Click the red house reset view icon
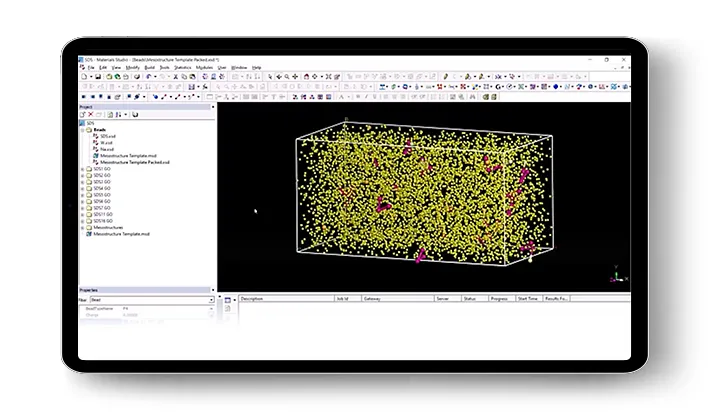 (307, 77)
